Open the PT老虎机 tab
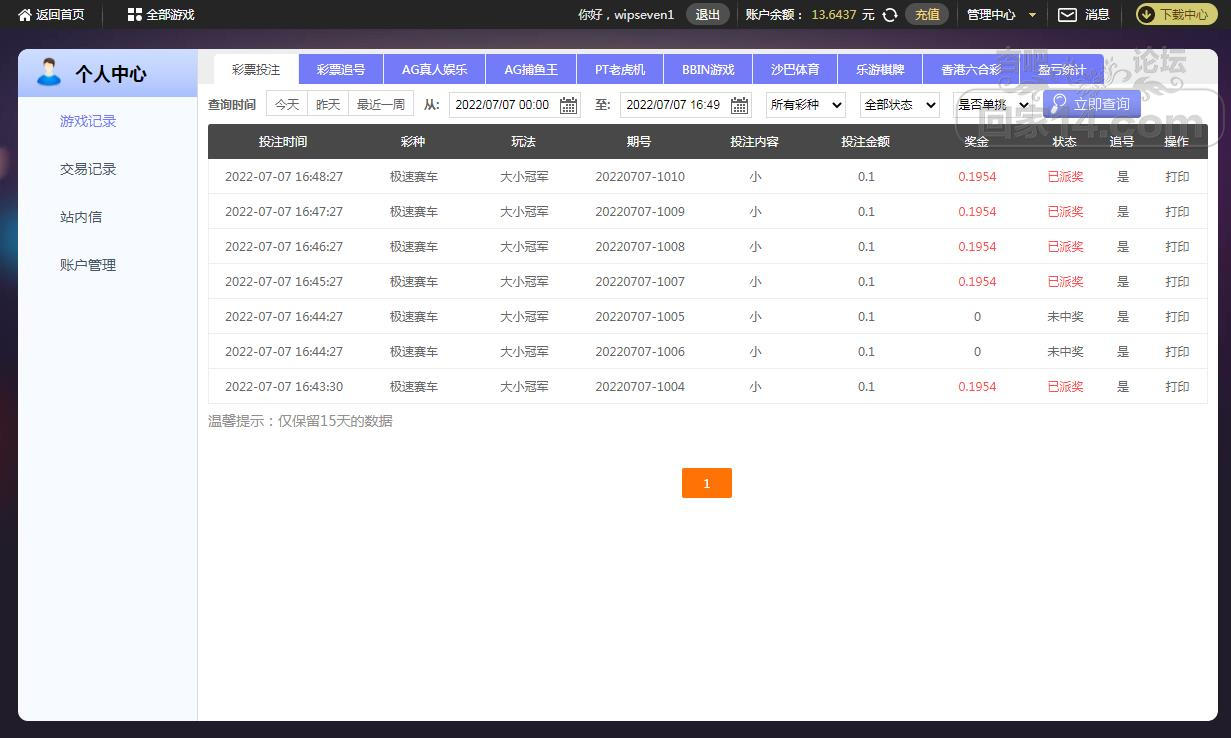This screenshot has height=738, width=1231. 620,70
